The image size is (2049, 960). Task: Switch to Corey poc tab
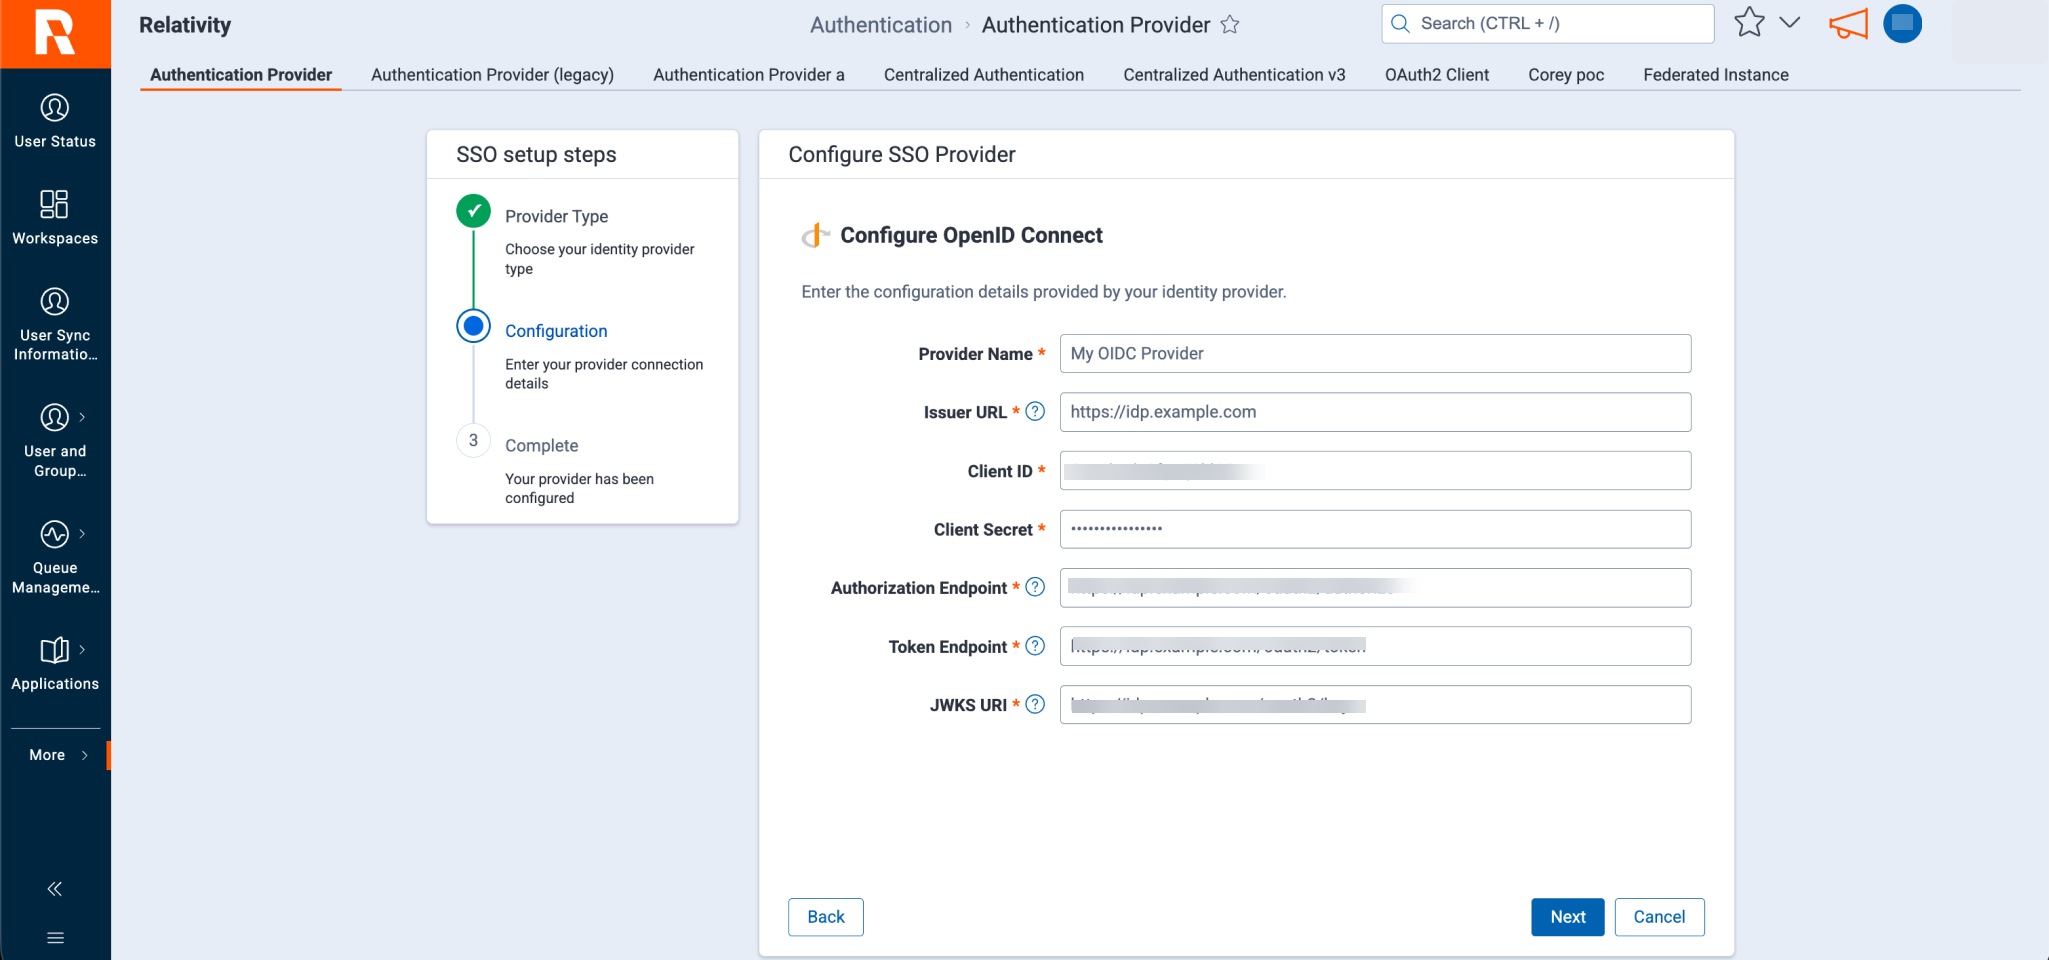pyautogui.click(x=1566, y=75)
